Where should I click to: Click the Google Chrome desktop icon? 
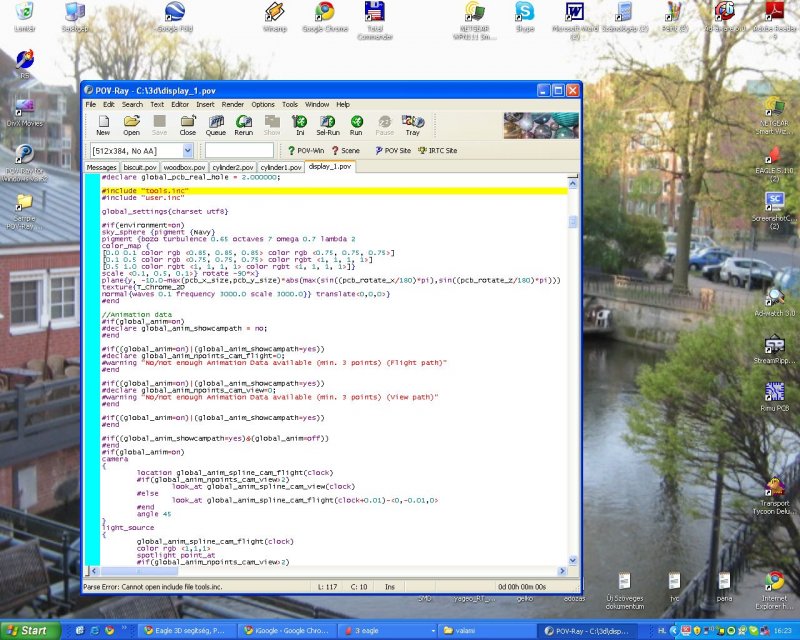[x=325, y=17]
